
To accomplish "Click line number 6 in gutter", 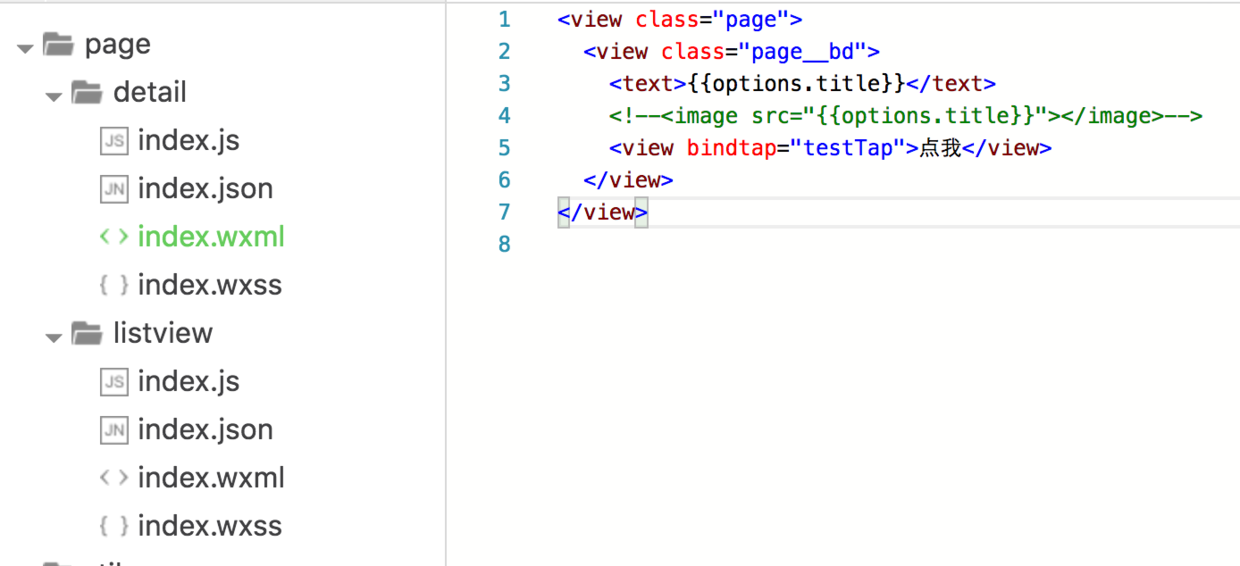I will coord(504,179).
